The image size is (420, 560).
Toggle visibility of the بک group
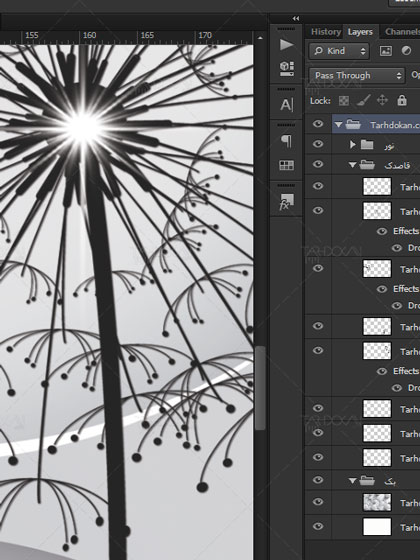318,480
